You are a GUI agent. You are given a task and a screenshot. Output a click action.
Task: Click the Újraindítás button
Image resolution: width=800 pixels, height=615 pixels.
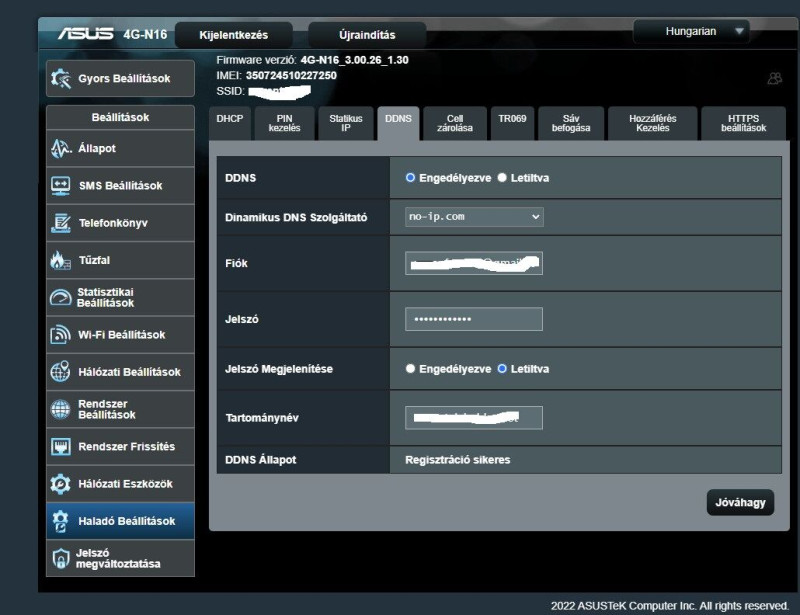click(367, 35)
